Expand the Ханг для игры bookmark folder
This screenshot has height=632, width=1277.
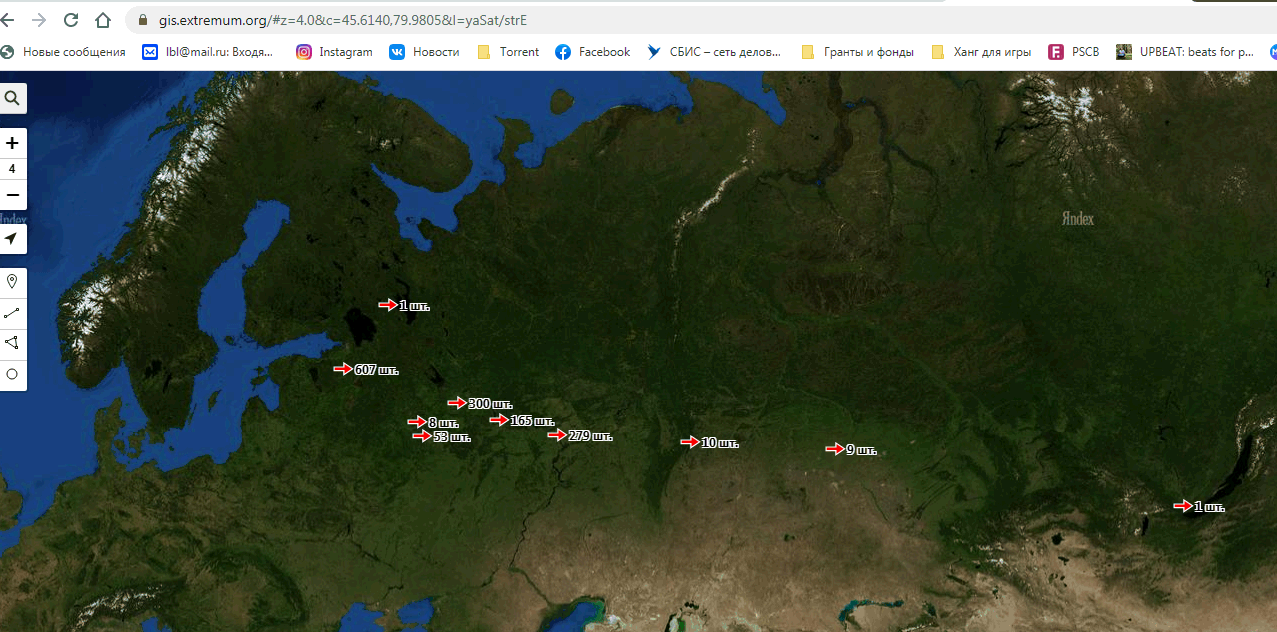[x=980, y=52]
